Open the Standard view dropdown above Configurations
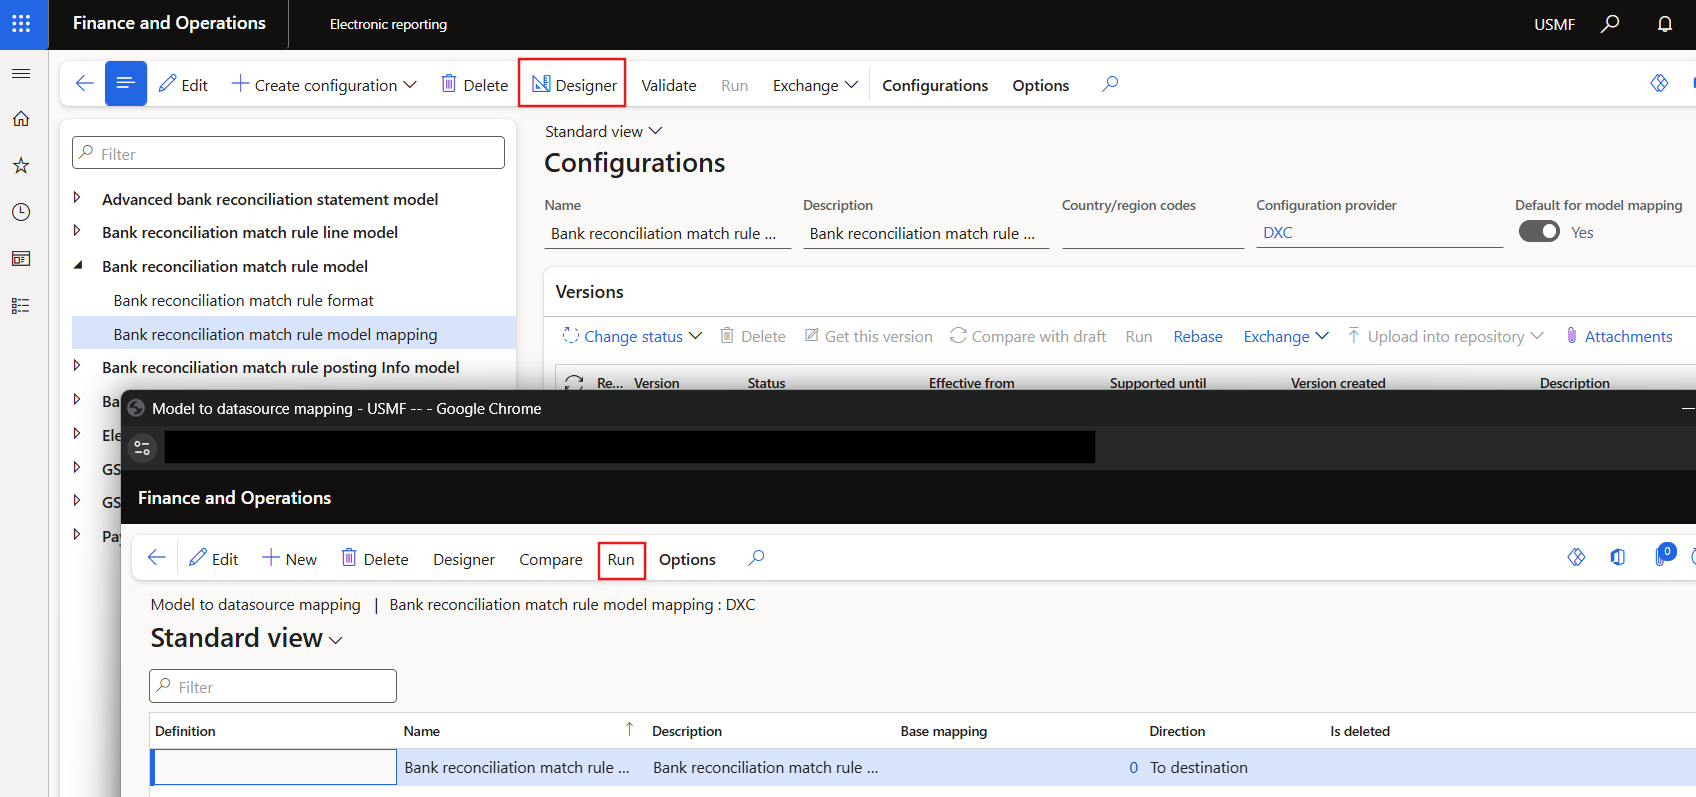Image resolution: width=1696 pixels, height=797 pixels. coord(603,132)
